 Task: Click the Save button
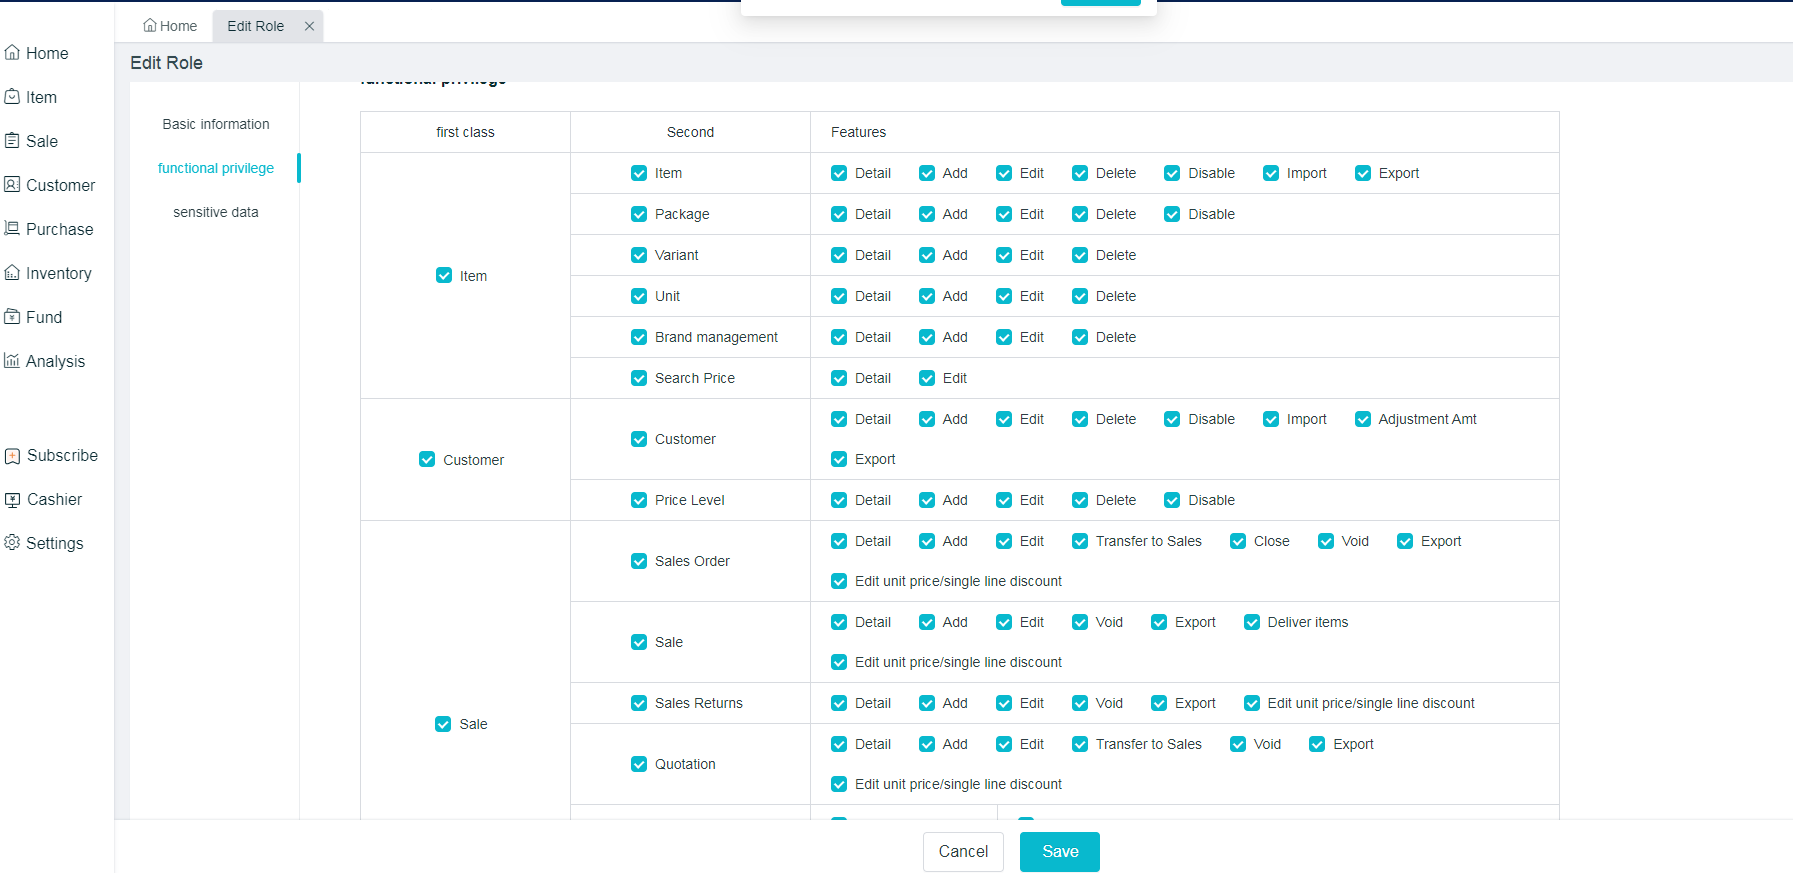tap(1059, 851)
